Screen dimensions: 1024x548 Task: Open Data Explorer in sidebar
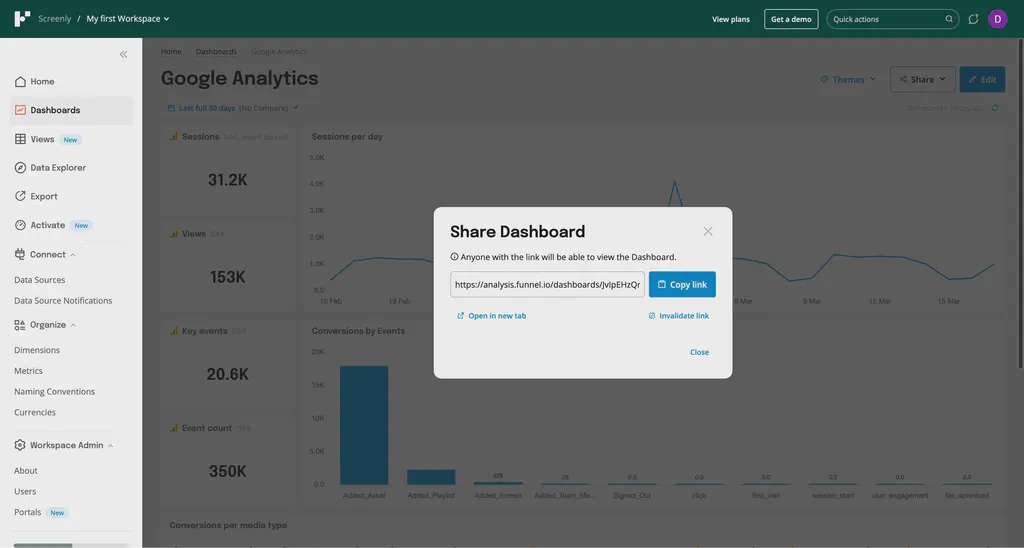coord(72,168)
